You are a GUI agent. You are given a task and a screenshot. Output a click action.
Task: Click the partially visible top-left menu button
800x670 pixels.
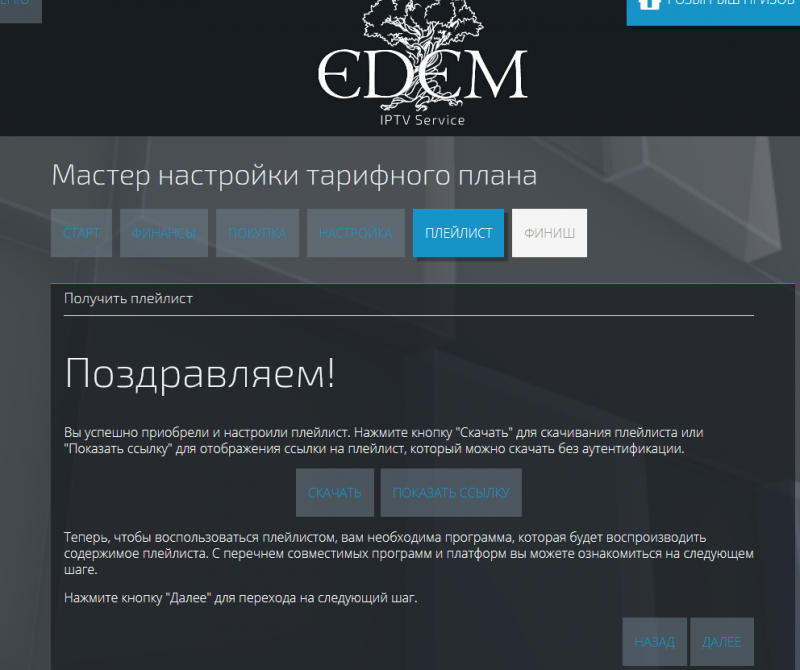pyautogui.click(x=20, y=11)
